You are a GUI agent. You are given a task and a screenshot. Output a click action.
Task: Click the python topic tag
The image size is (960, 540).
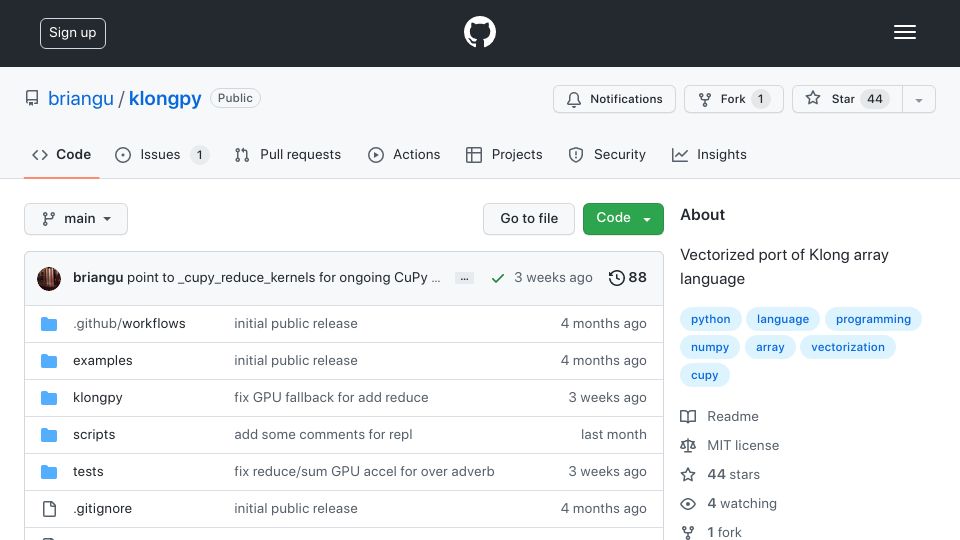(x=710, y=319)
